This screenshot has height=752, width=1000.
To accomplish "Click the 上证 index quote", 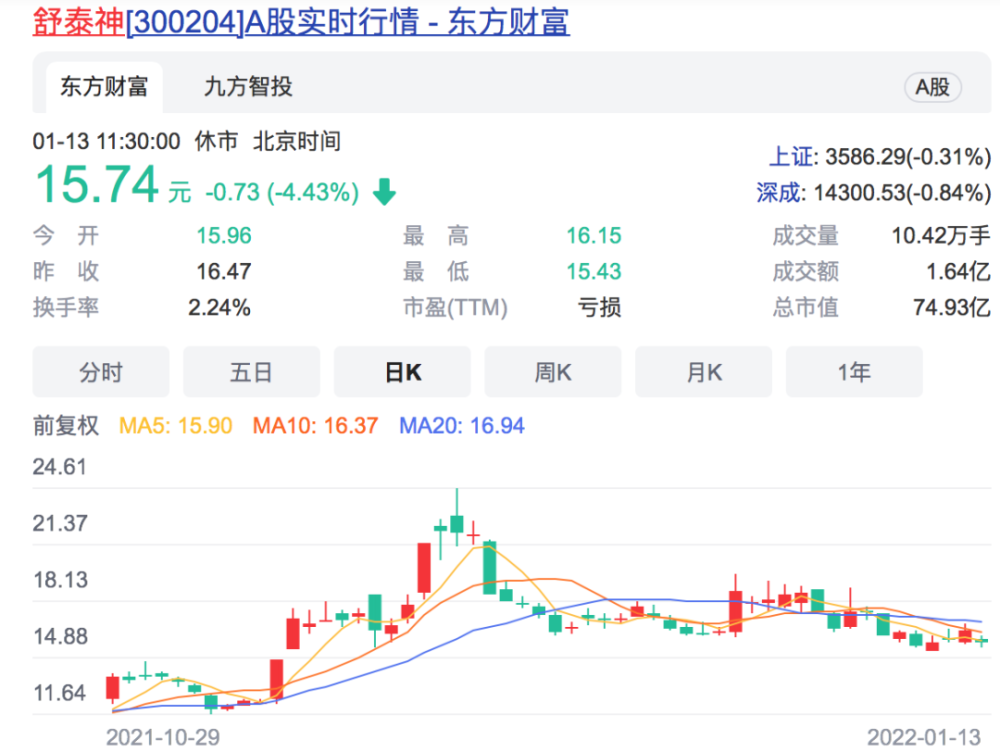I will click(x=880, y=156).
